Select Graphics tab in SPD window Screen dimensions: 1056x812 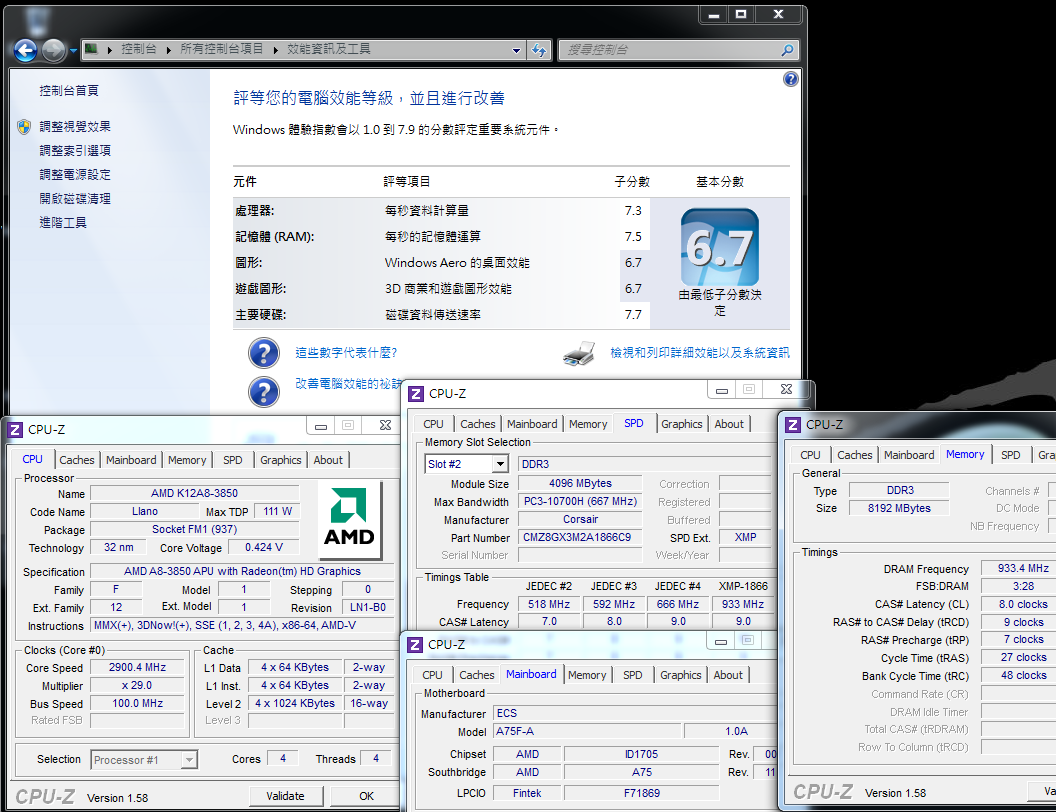coord(682,424)
